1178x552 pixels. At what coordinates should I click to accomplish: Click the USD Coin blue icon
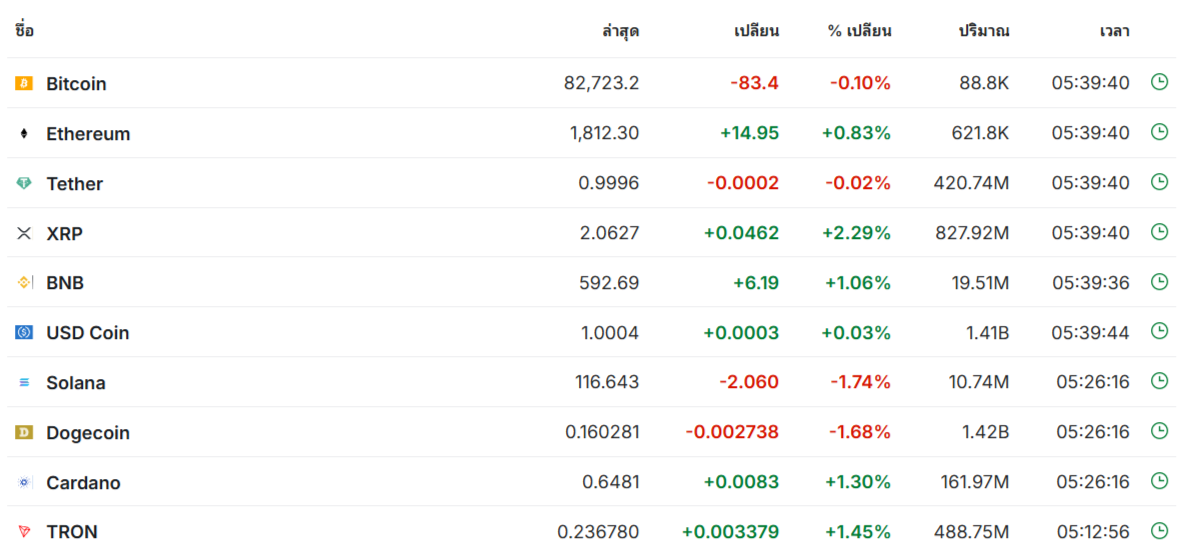point(24,333)
